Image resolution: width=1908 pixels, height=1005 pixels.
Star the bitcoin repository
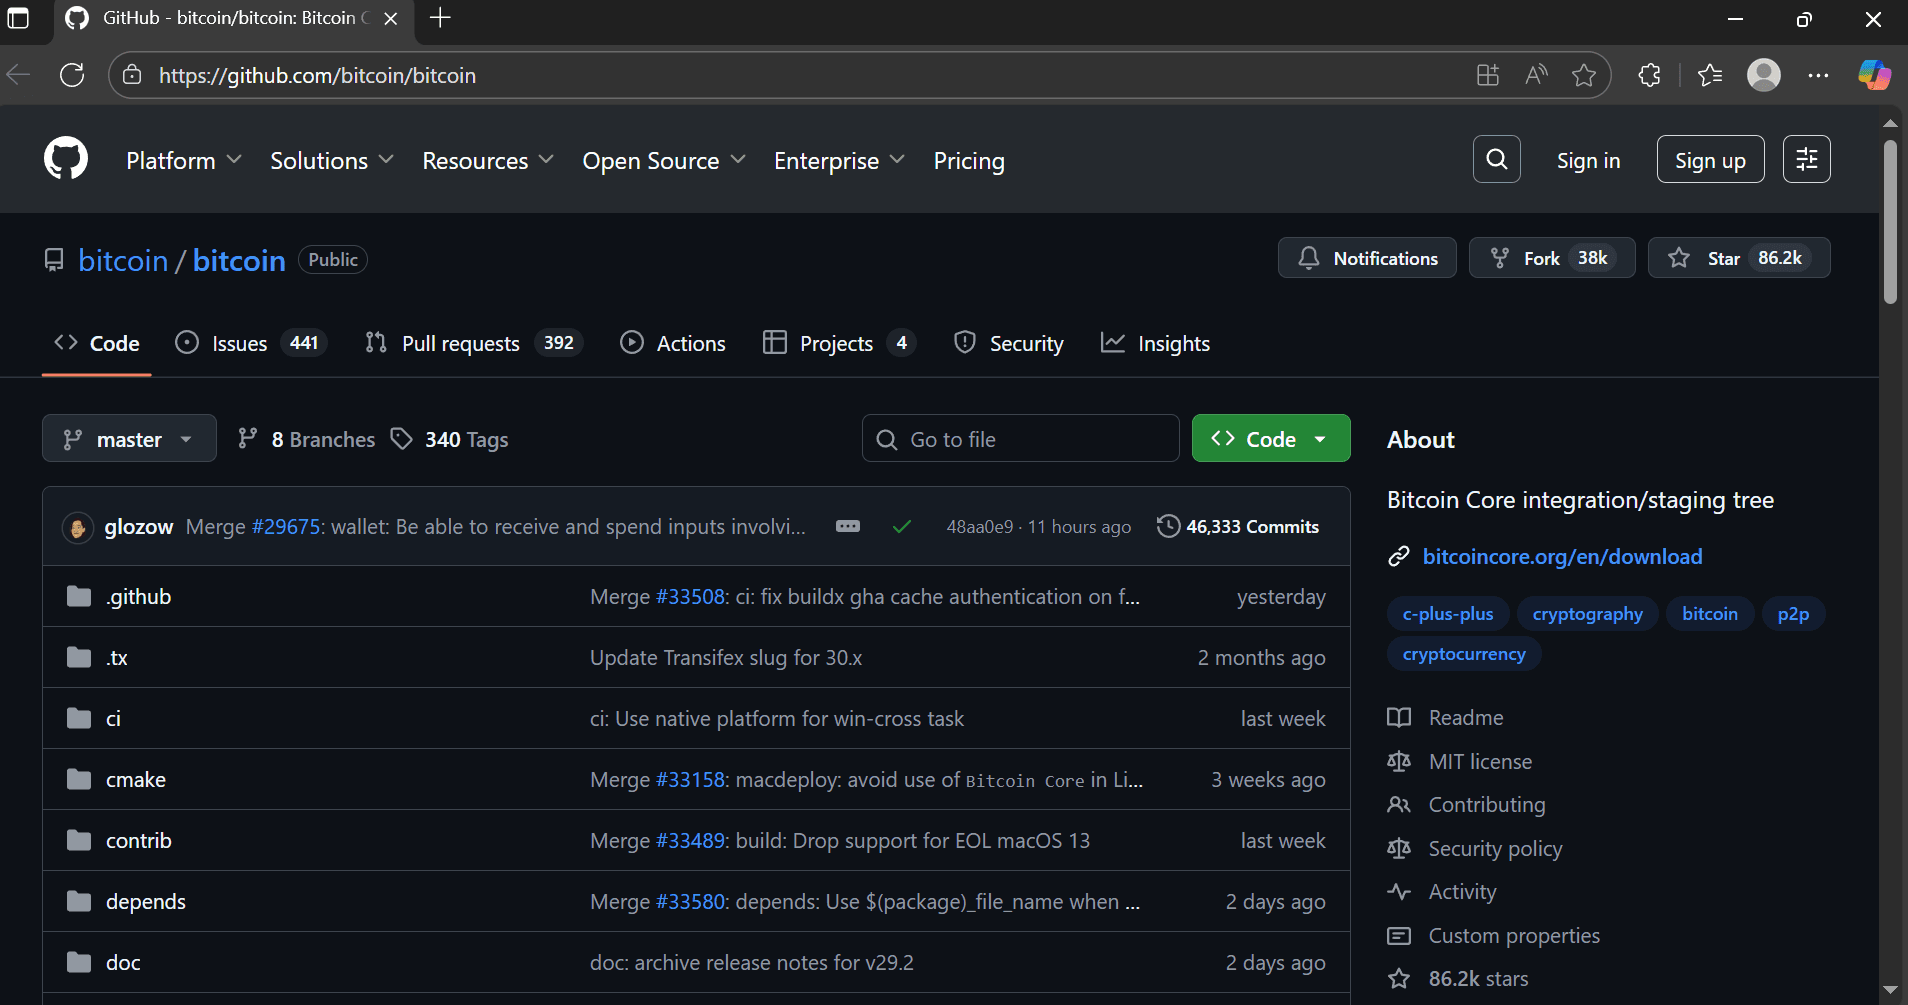coord(1739,258)
